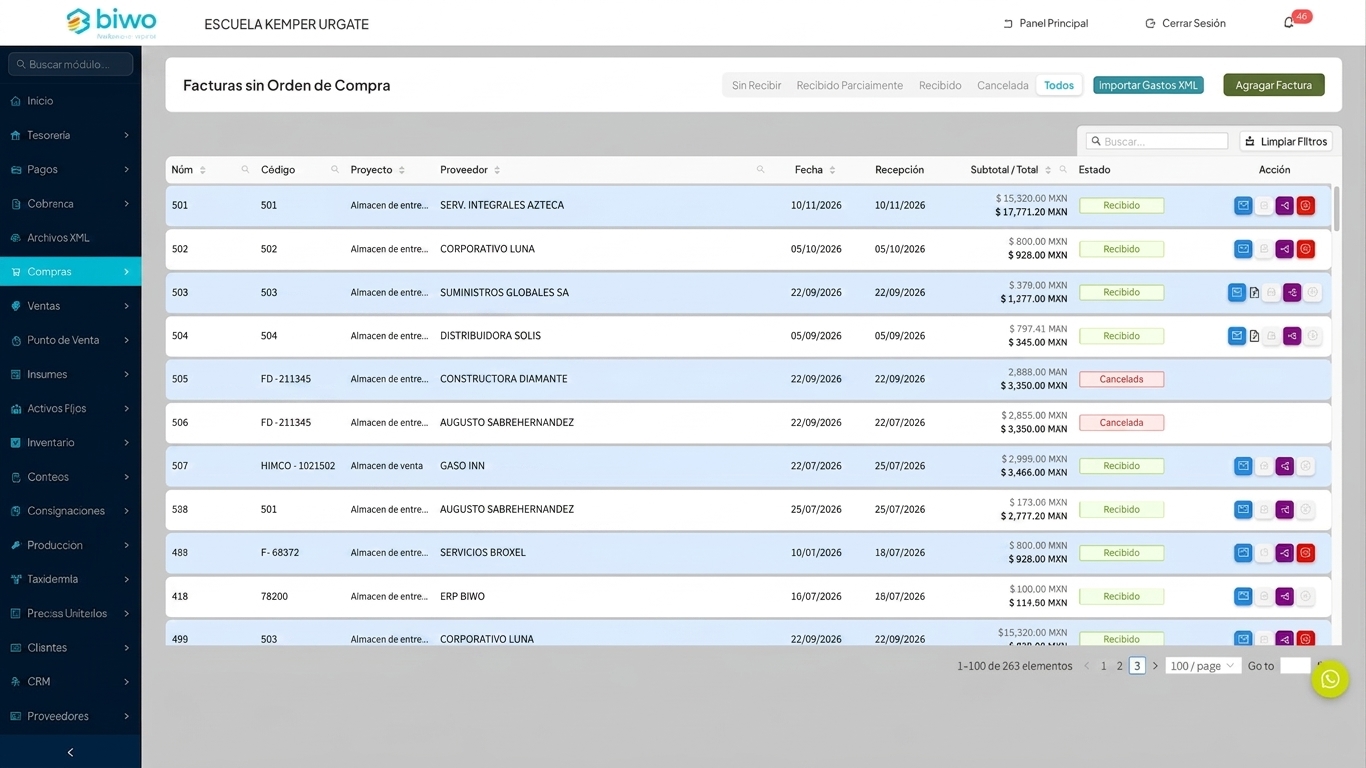The image size is (1366, 768).
Task: Toggle sort arrows on Fecha column
Action: click(832, 170)
